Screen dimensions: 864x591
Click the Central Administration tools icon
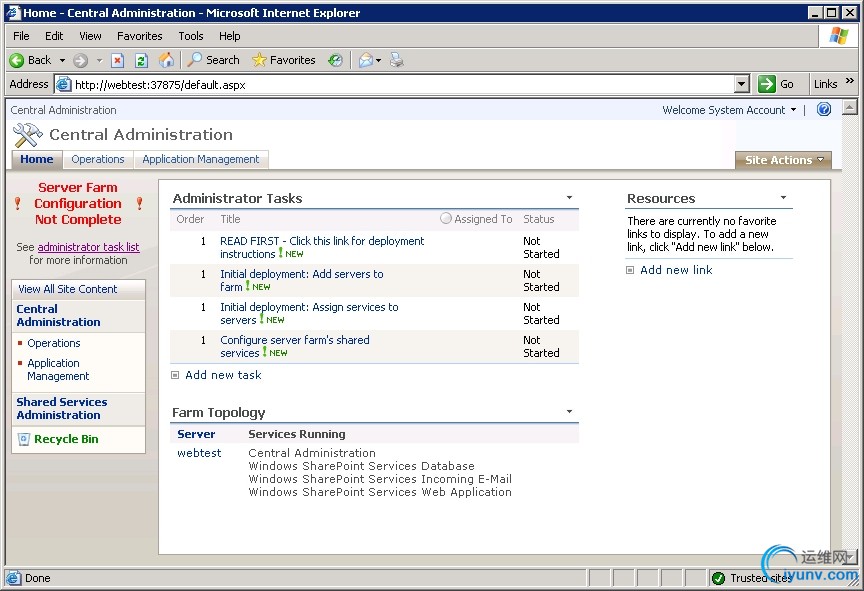(x=28, y=134)
